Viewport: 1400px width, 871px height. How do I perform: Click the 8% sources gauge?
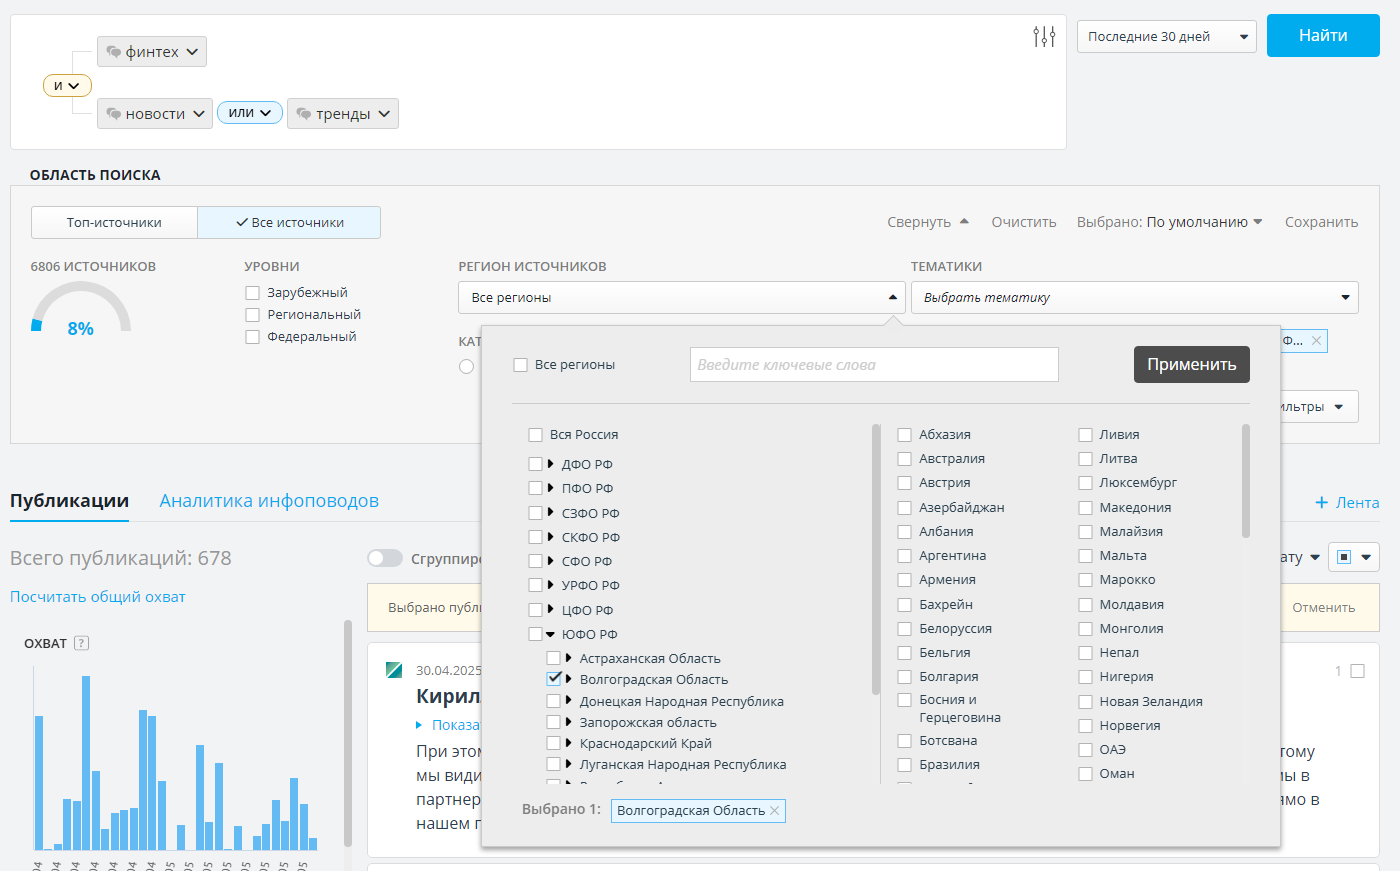80,308
